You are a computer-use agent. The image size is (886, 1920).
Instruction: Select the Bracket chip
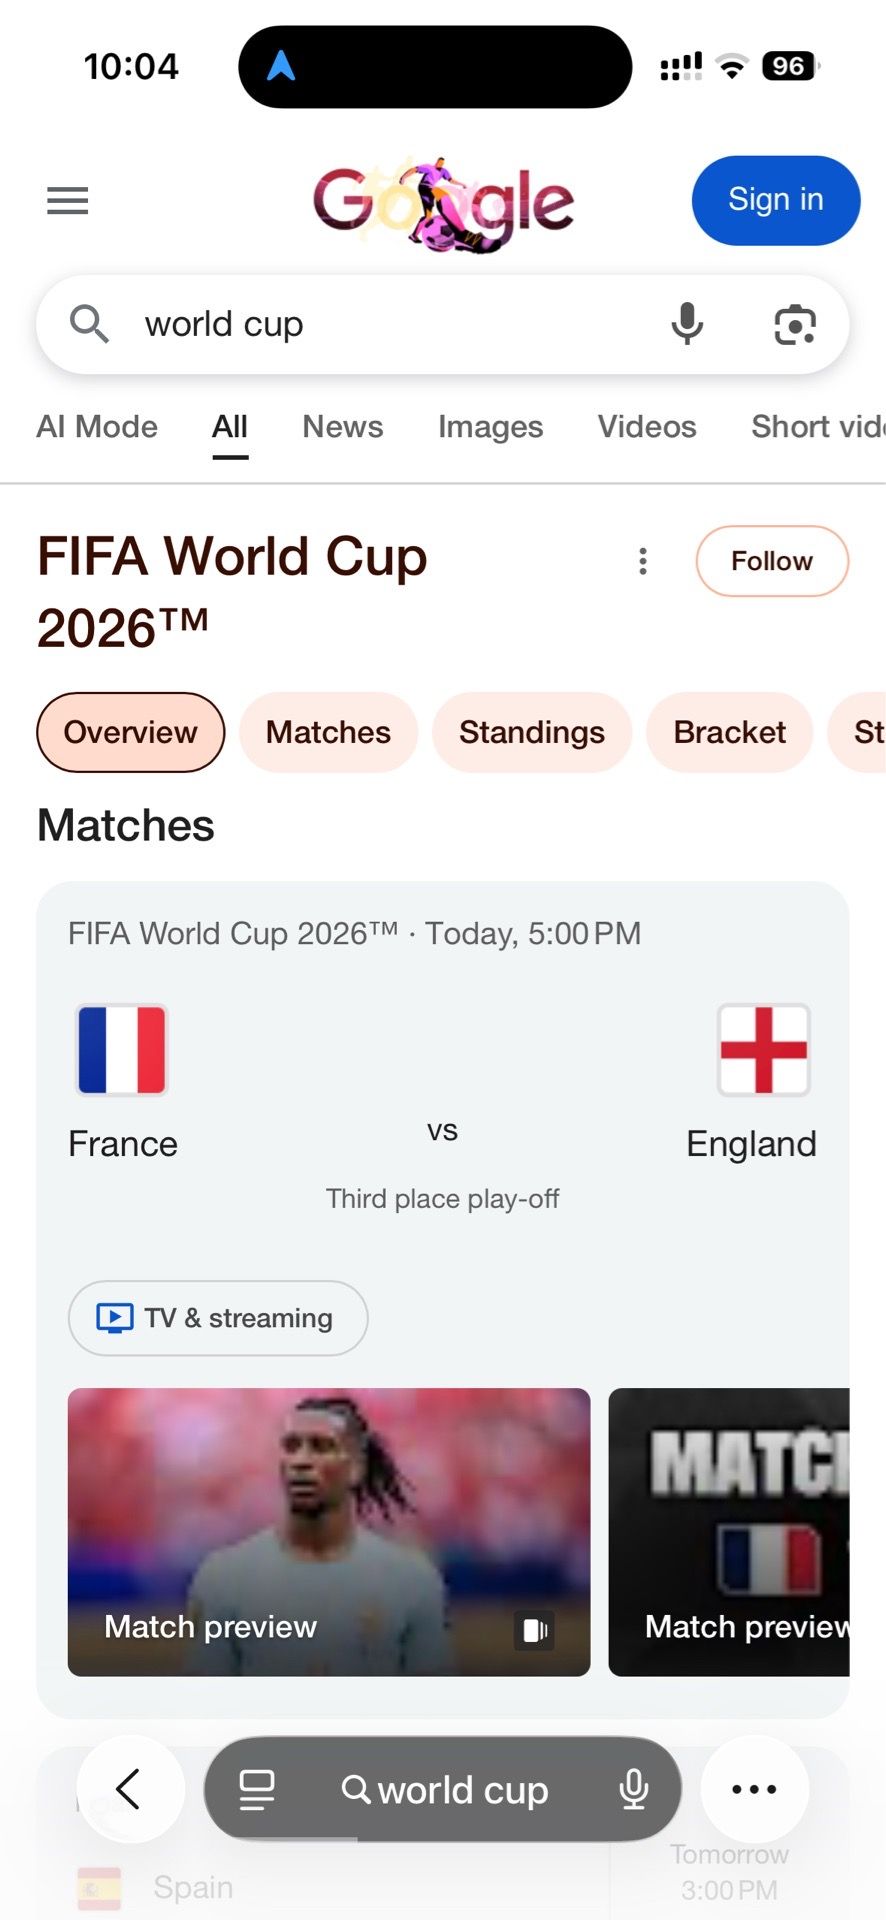pyautogui.click(x=729, y=732)
